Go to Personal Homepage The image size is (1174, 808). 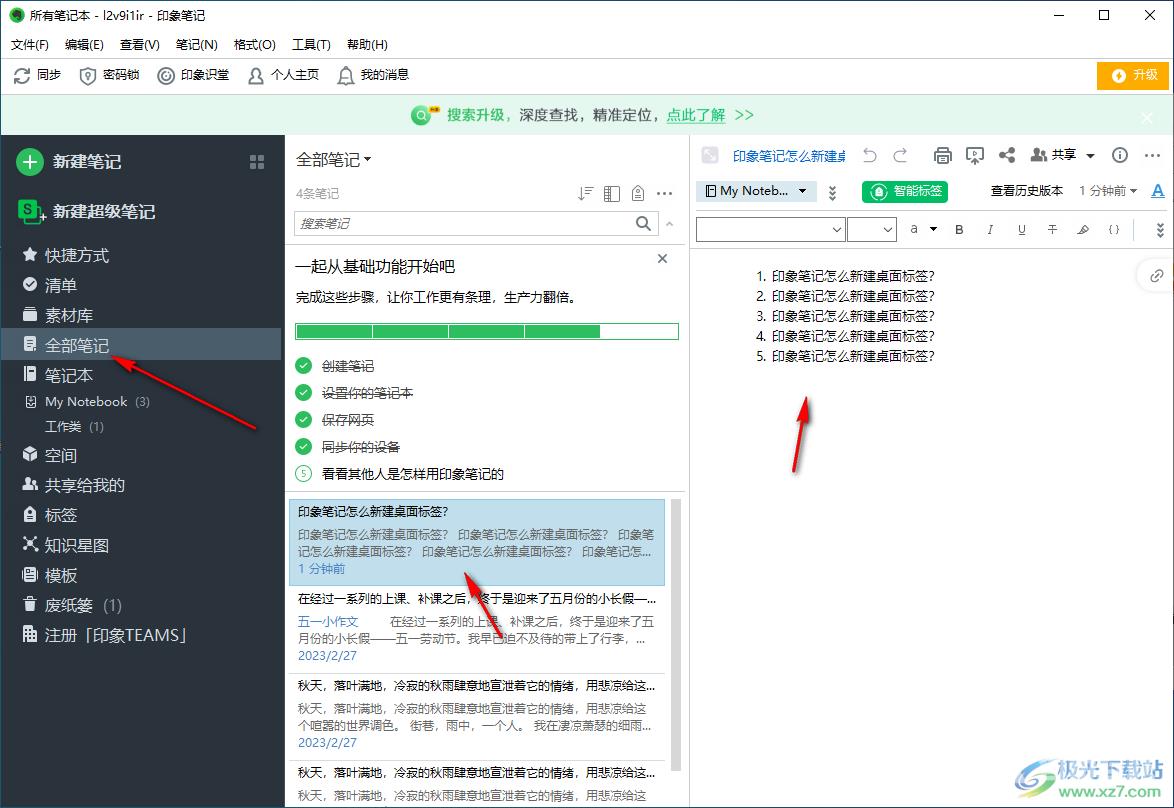(283, 75)
